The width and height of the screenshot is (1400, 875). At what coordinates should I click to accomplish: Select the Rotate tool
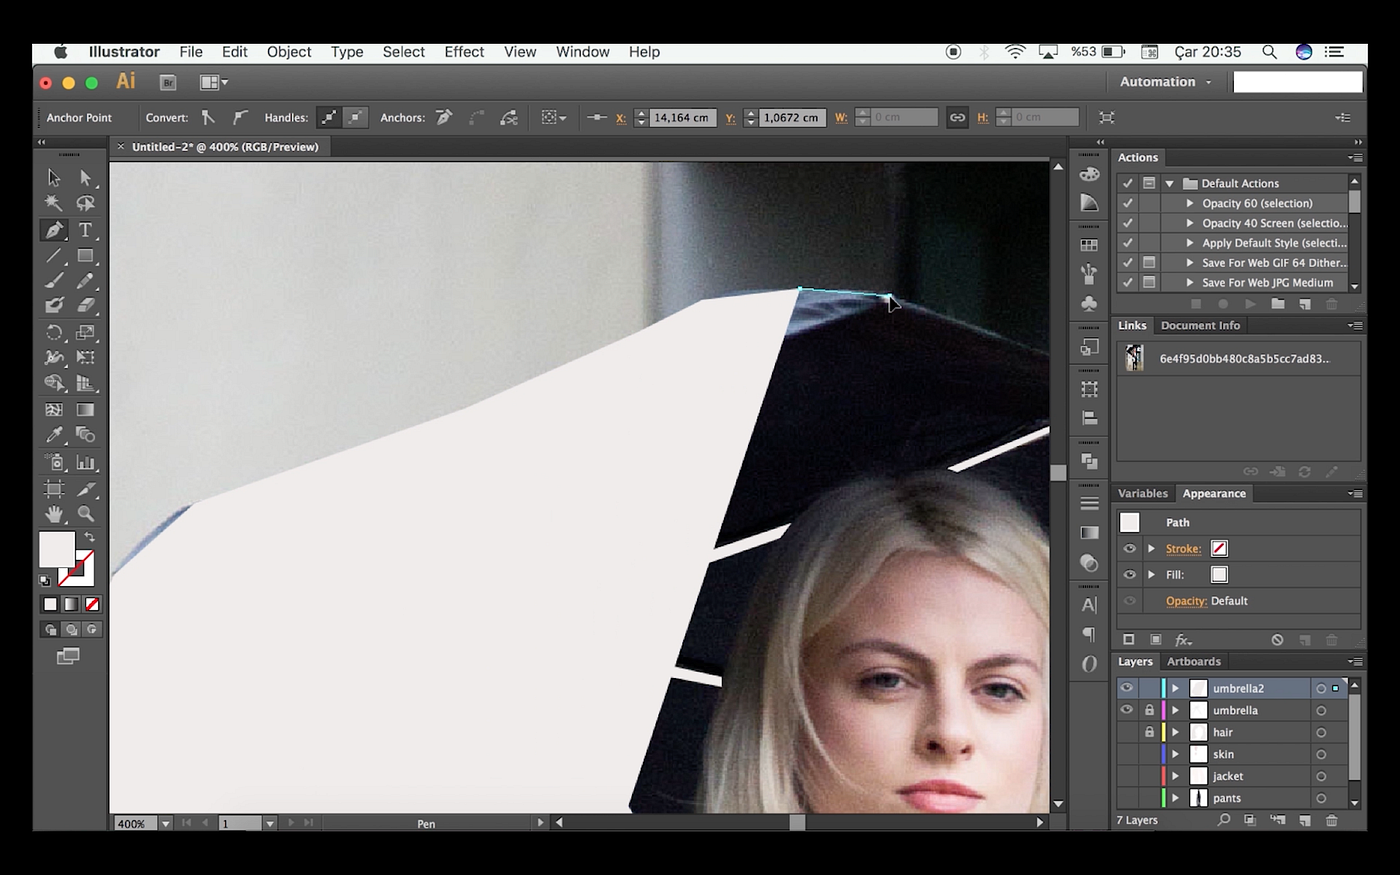pos(54,333)
